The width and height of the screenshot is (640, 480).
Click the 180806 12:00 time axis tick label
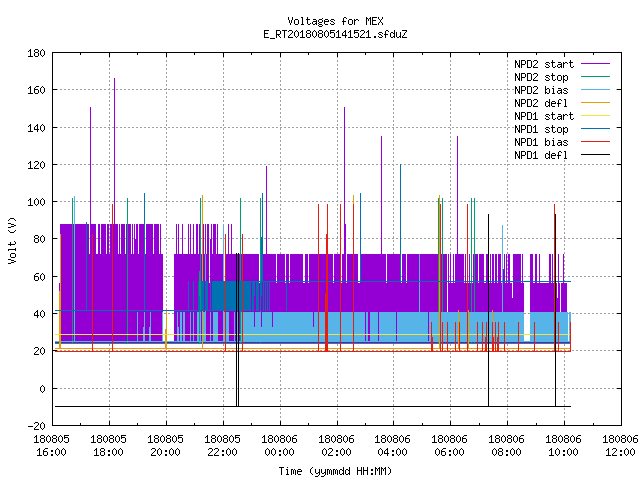[620, 446]
